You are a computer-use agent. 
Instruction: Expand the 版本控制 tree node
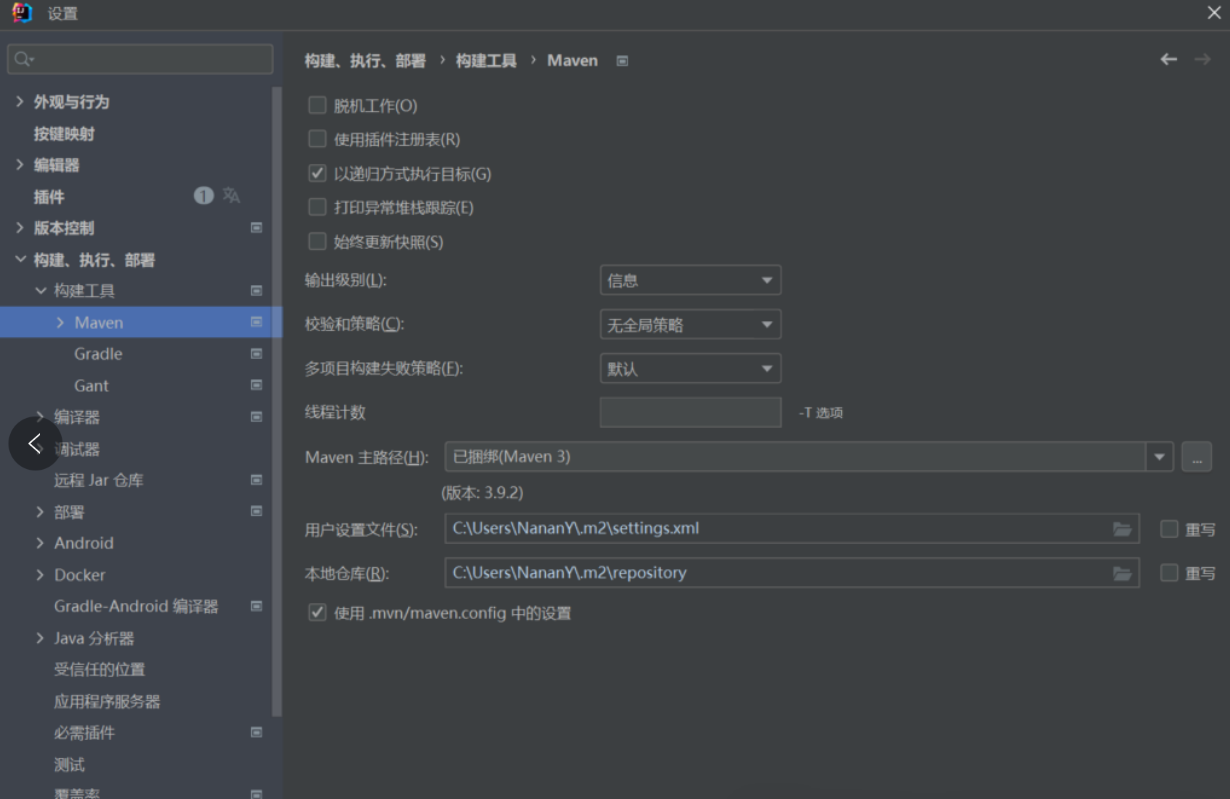point(21,228)
